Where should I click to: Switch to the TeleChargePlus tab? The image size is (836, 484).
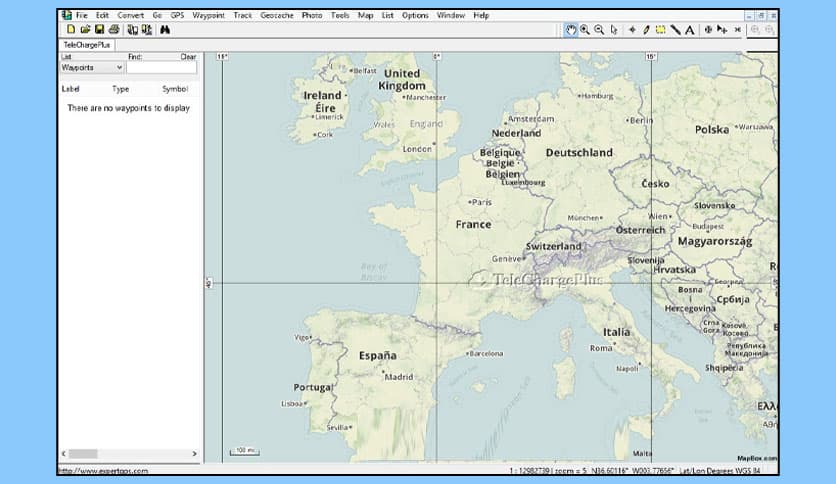(87, 45)
